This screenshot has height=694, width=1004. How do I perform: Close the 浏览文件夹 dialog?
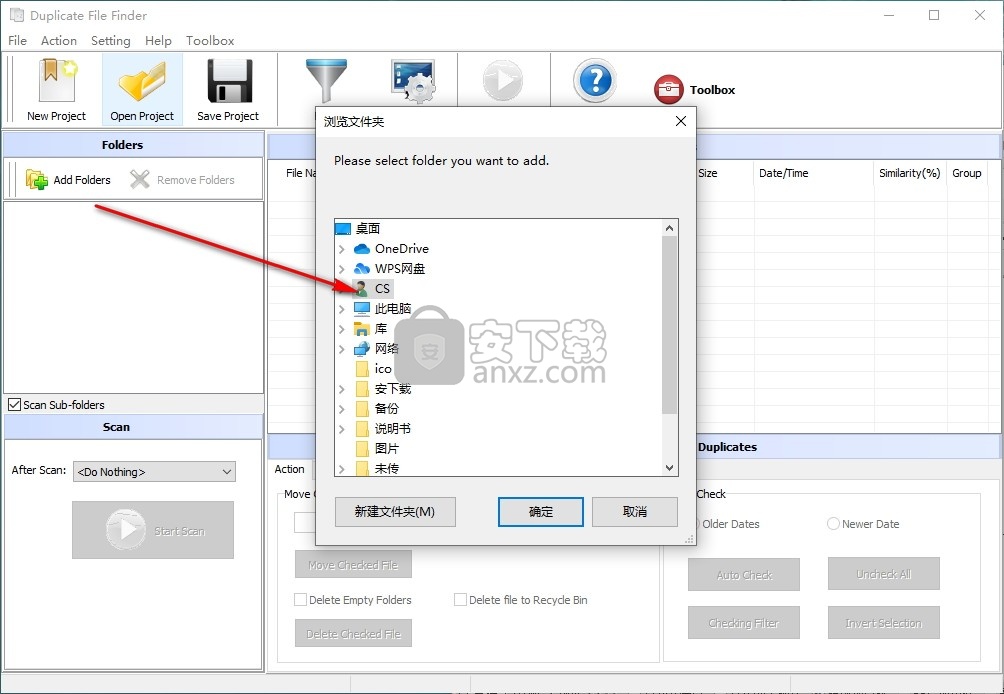pos(681,121)
